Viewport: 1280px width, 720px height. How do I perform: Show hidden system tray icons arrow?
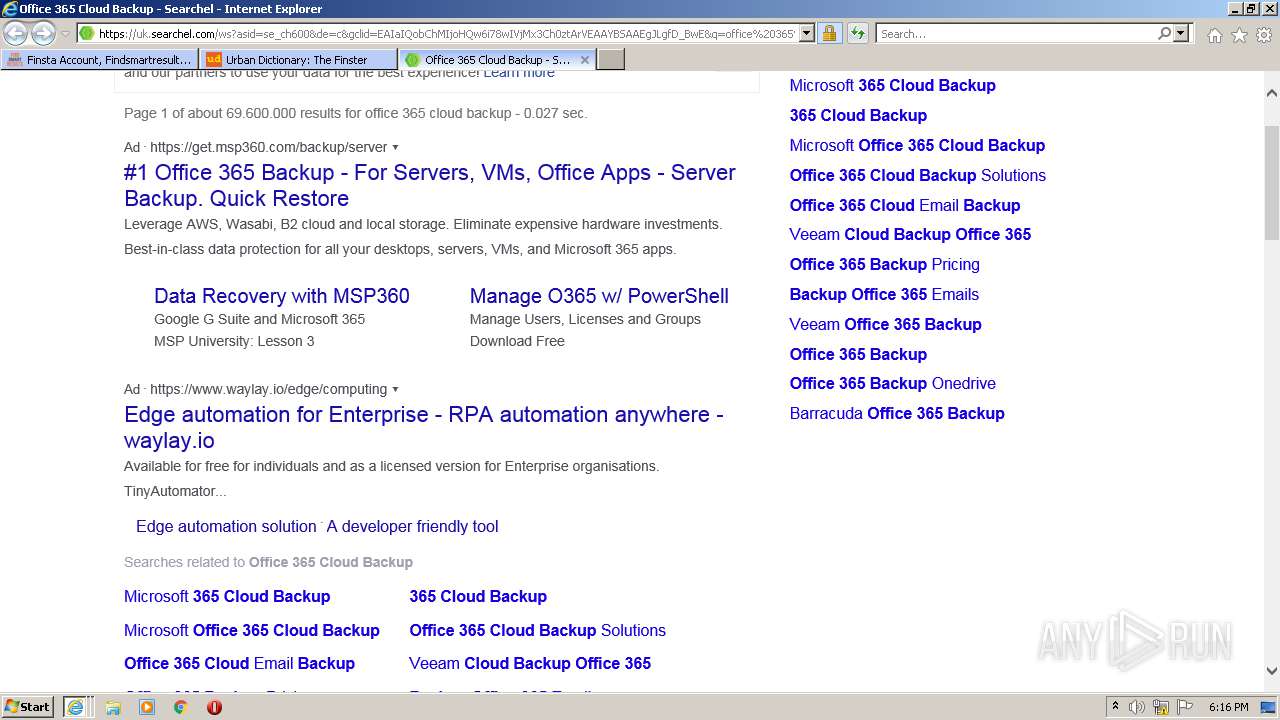1115,707
